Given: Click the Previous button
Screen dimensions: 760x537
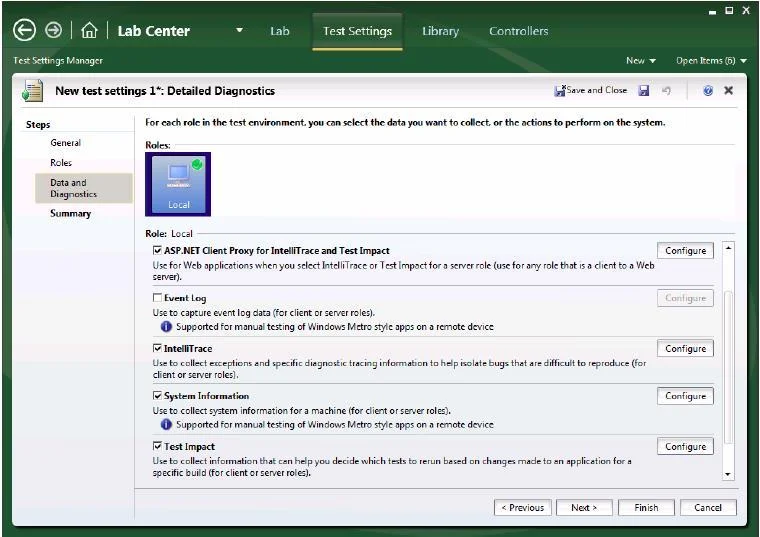Looking at the screenshot, I should click(x=522, y=507).
